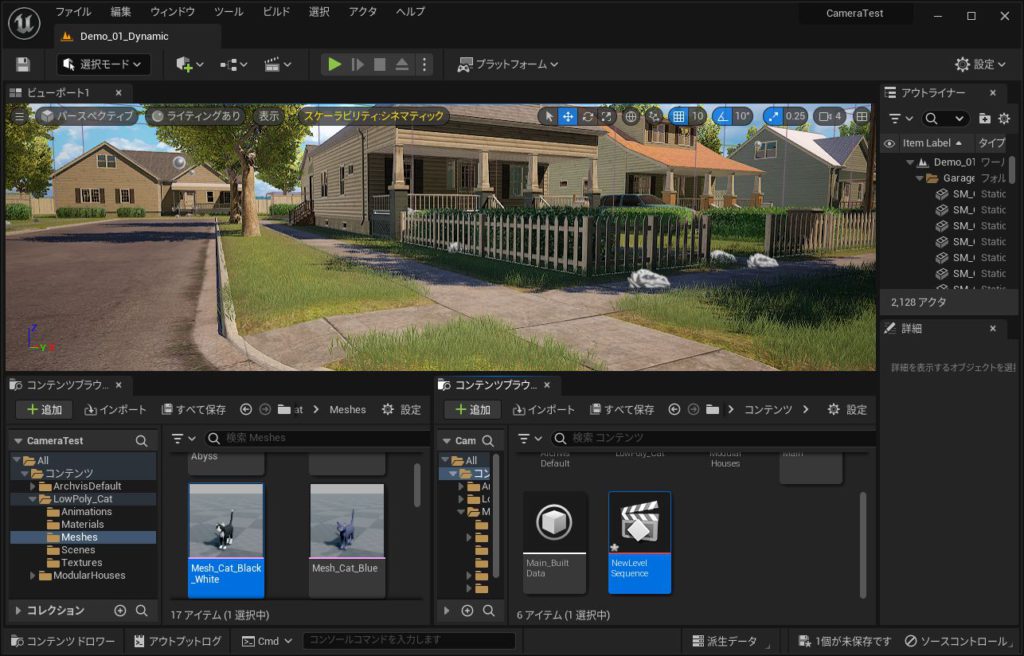Open the ソースコントロール status bar menu
The height and width of the screenshot is (656, 1024).
click(958, 641)
